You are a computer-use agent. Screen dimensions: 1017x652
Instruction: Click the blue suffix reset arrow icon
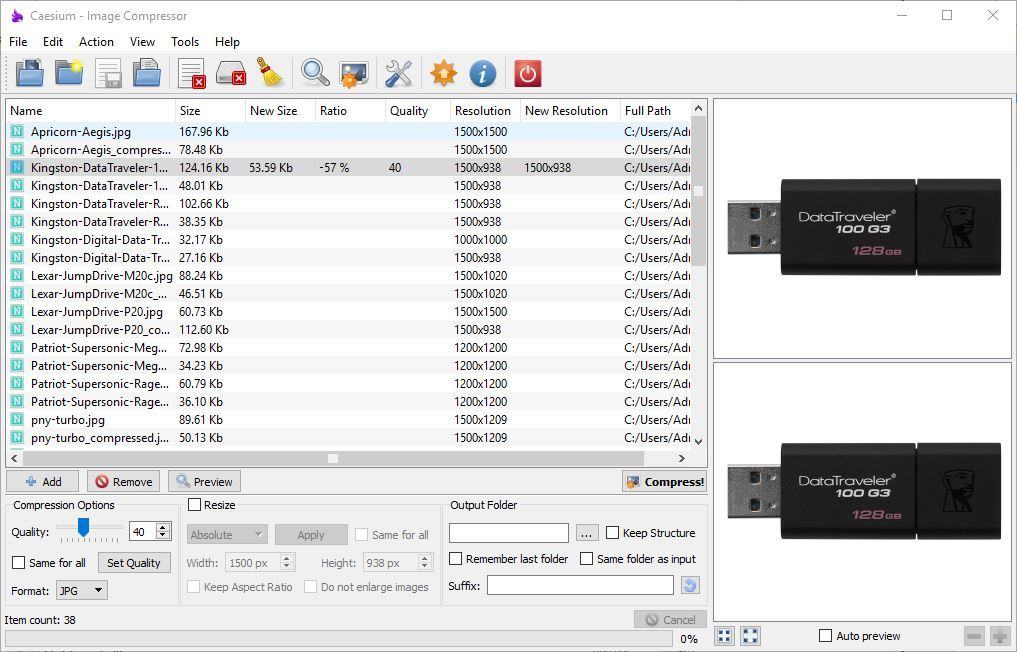[x=689, y=585]
